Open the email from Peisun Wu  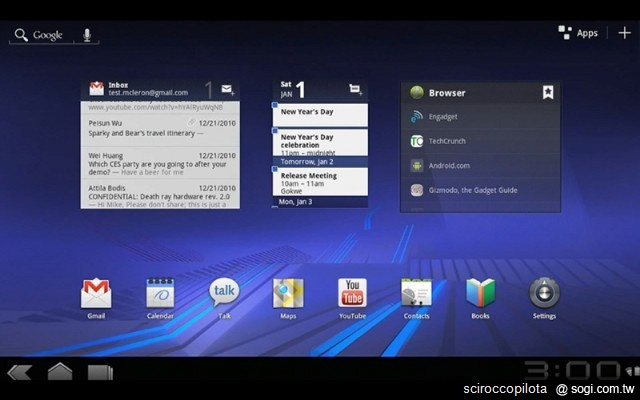[160, 130]
